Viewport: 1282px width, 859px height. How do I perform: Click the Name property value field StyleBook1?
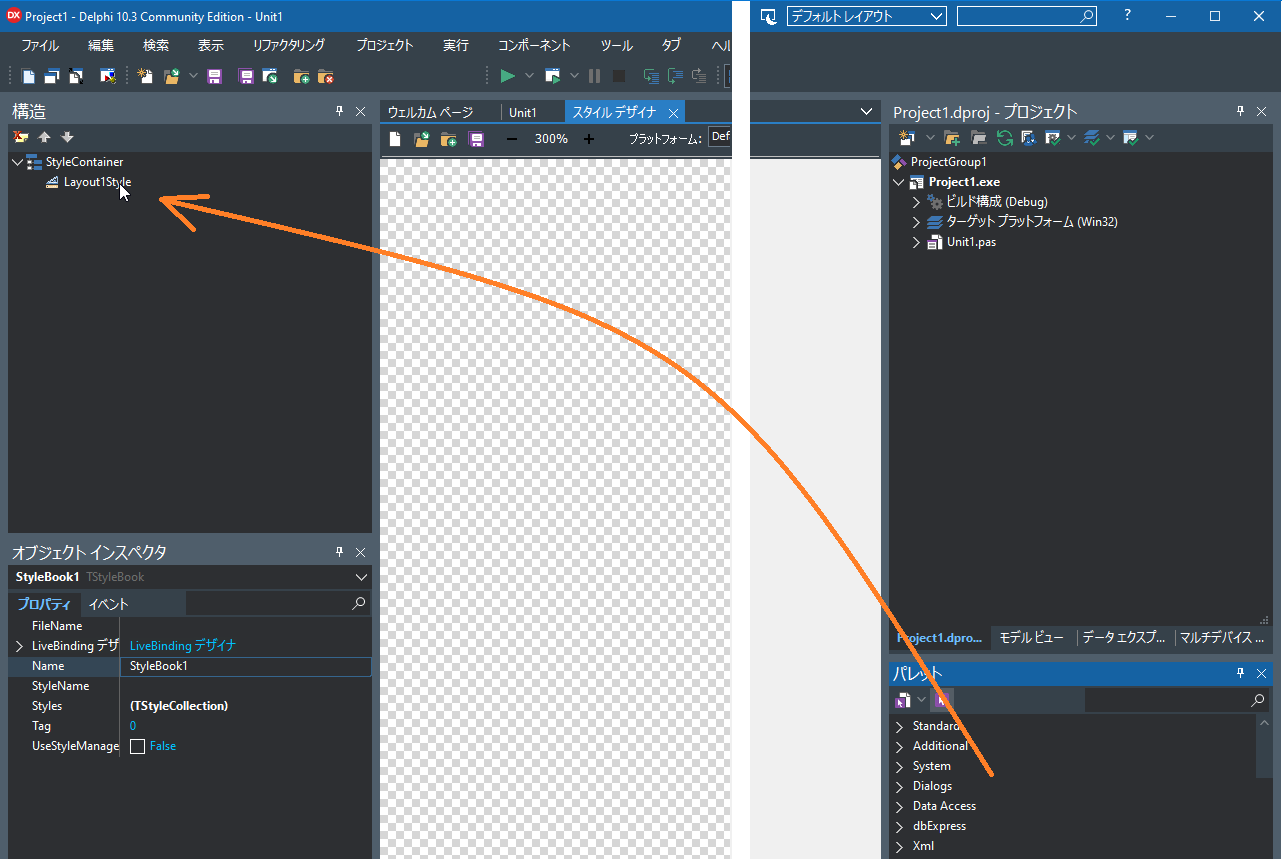click(245, 666)
